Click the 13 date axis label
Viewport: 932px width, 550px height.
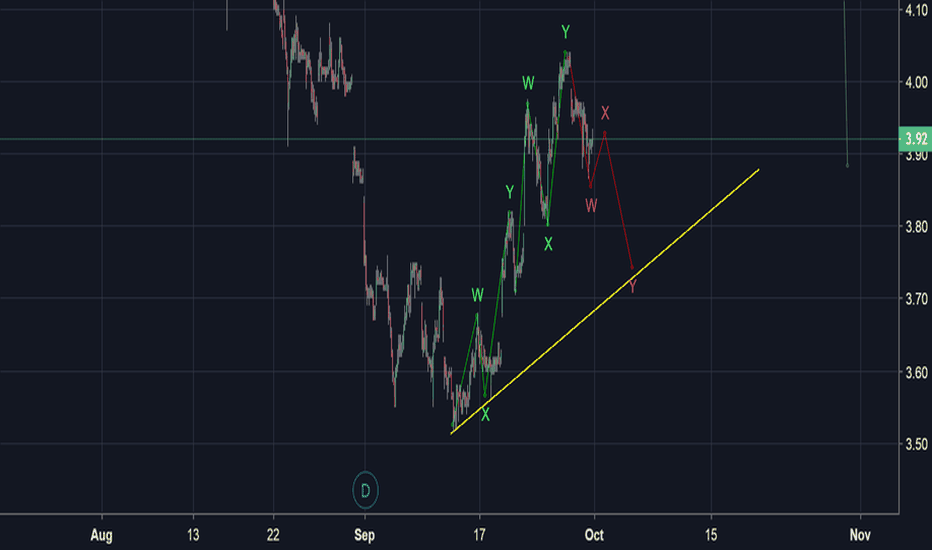tap(193, 535)
